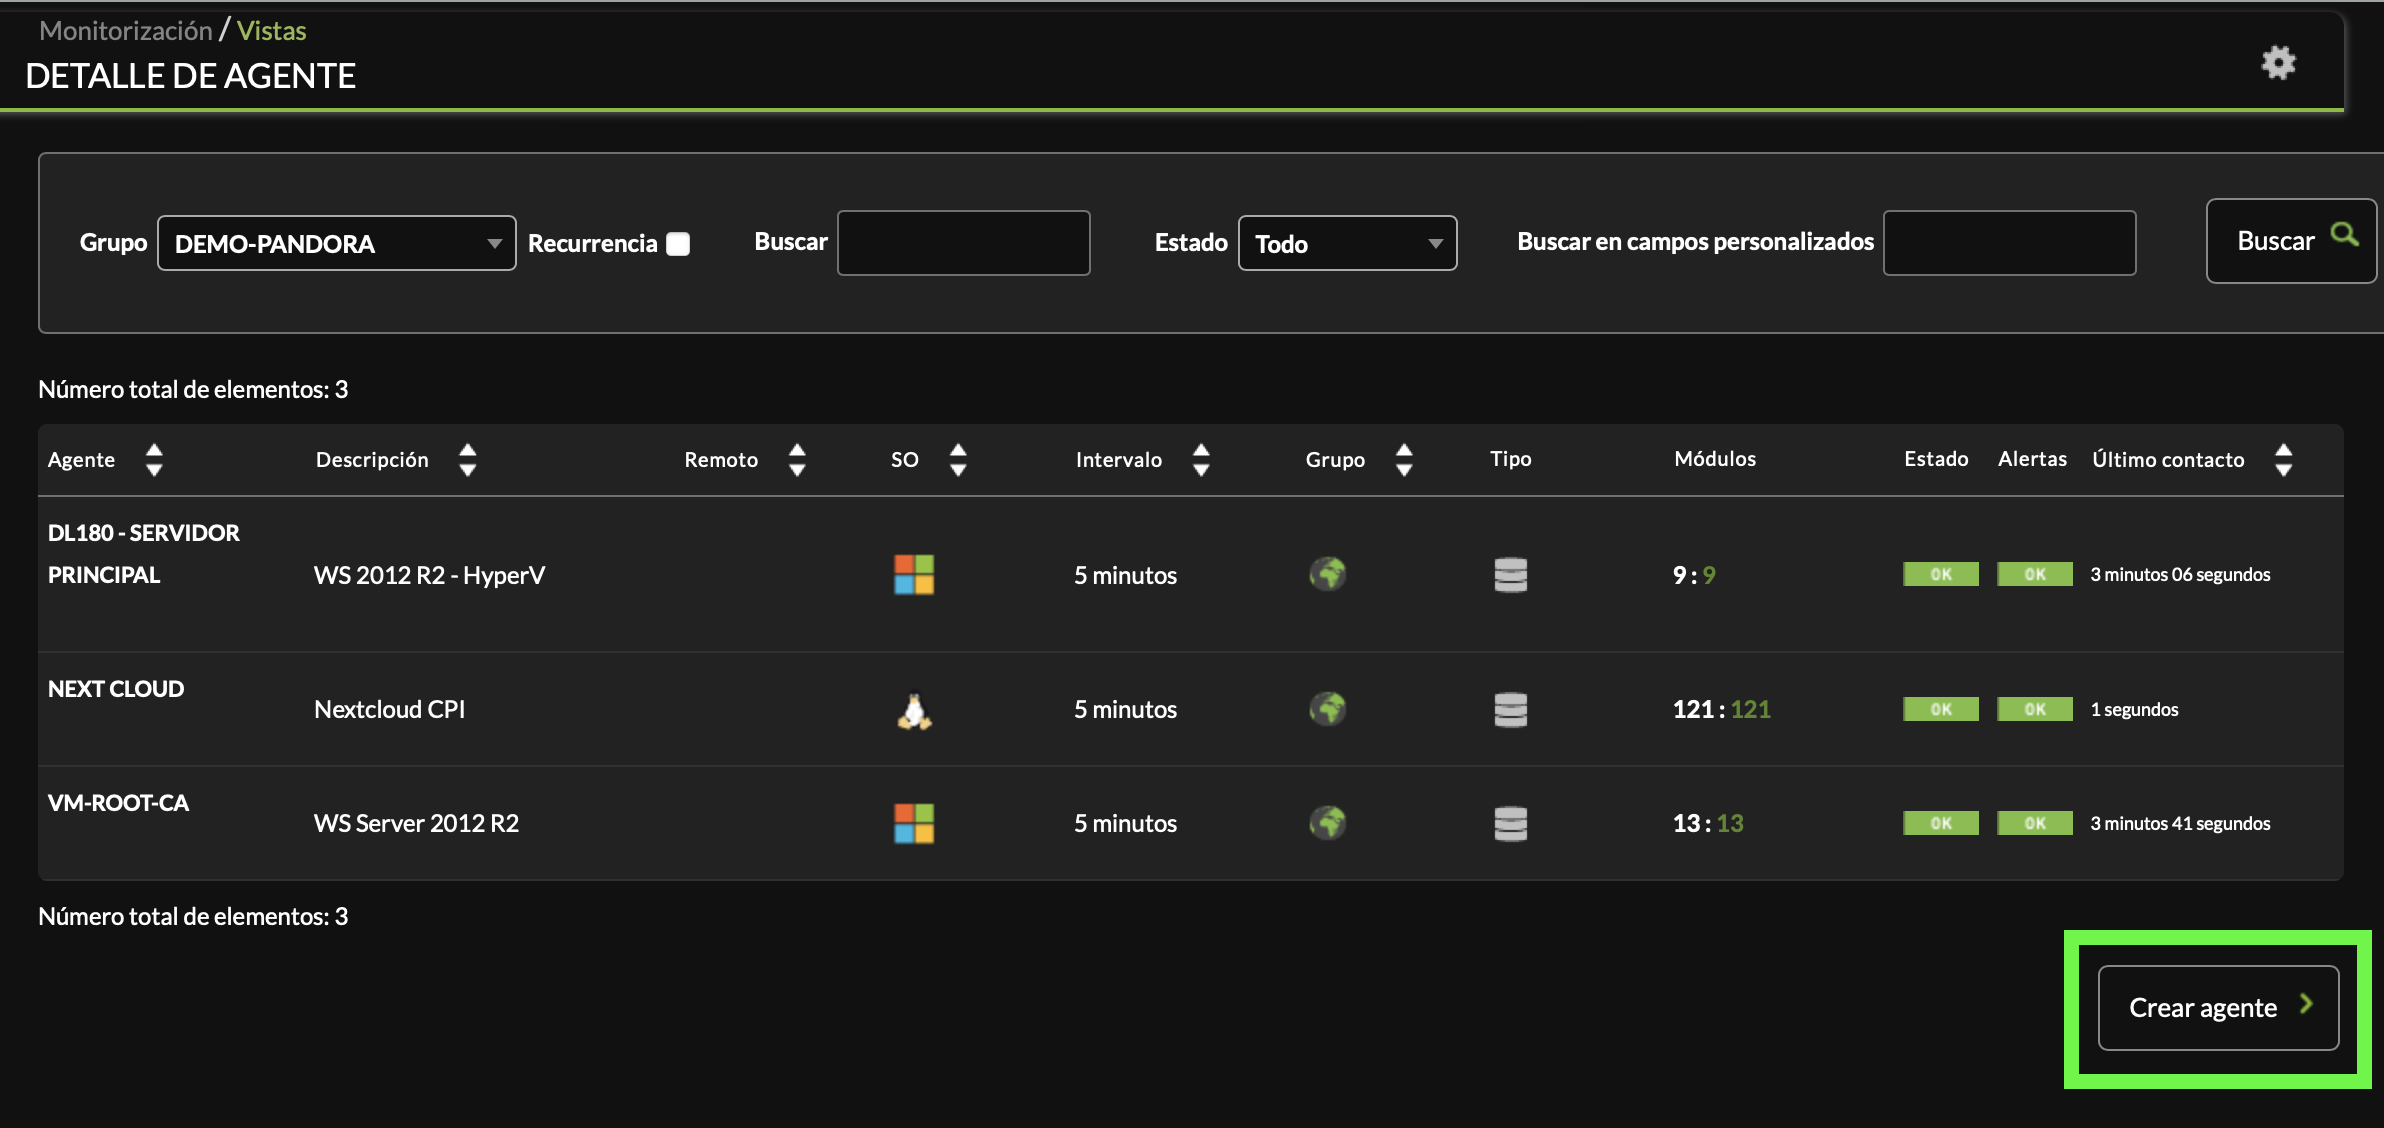Click server type icon in VM-ROOT-CA row
Screen dimensions: 2384x1128
click(1510, 824)
